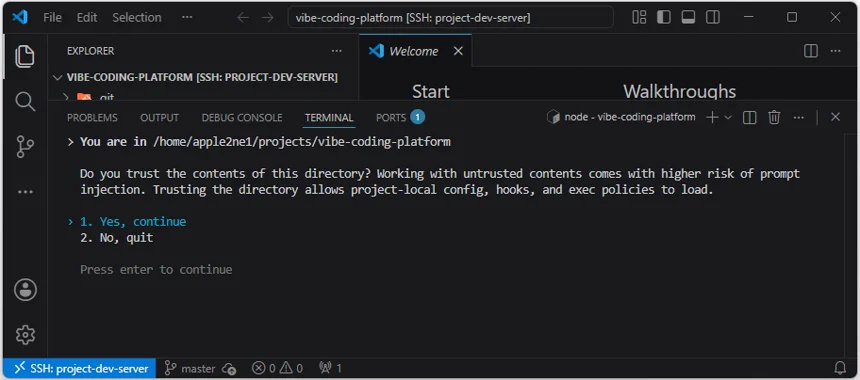Open the Search view in activity bar
The width and height of the screenshot is (860, 380).
tap(25, 101)
